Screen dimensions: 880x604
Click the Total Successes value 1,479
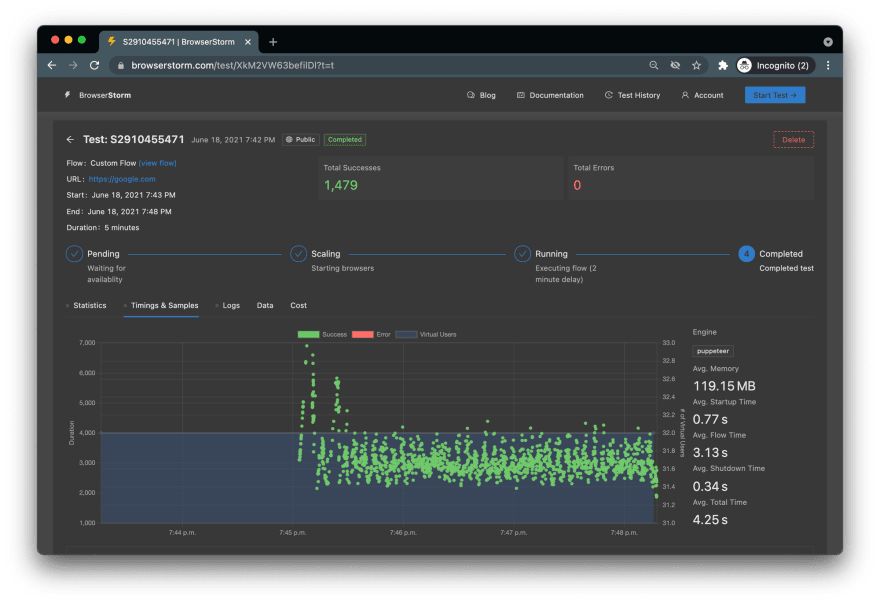tap(341, 185)
